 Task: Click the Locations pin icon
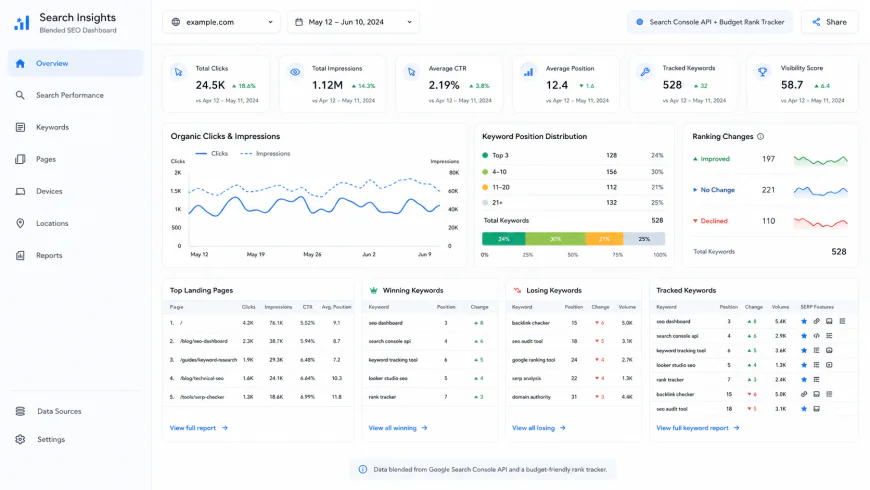20,223
